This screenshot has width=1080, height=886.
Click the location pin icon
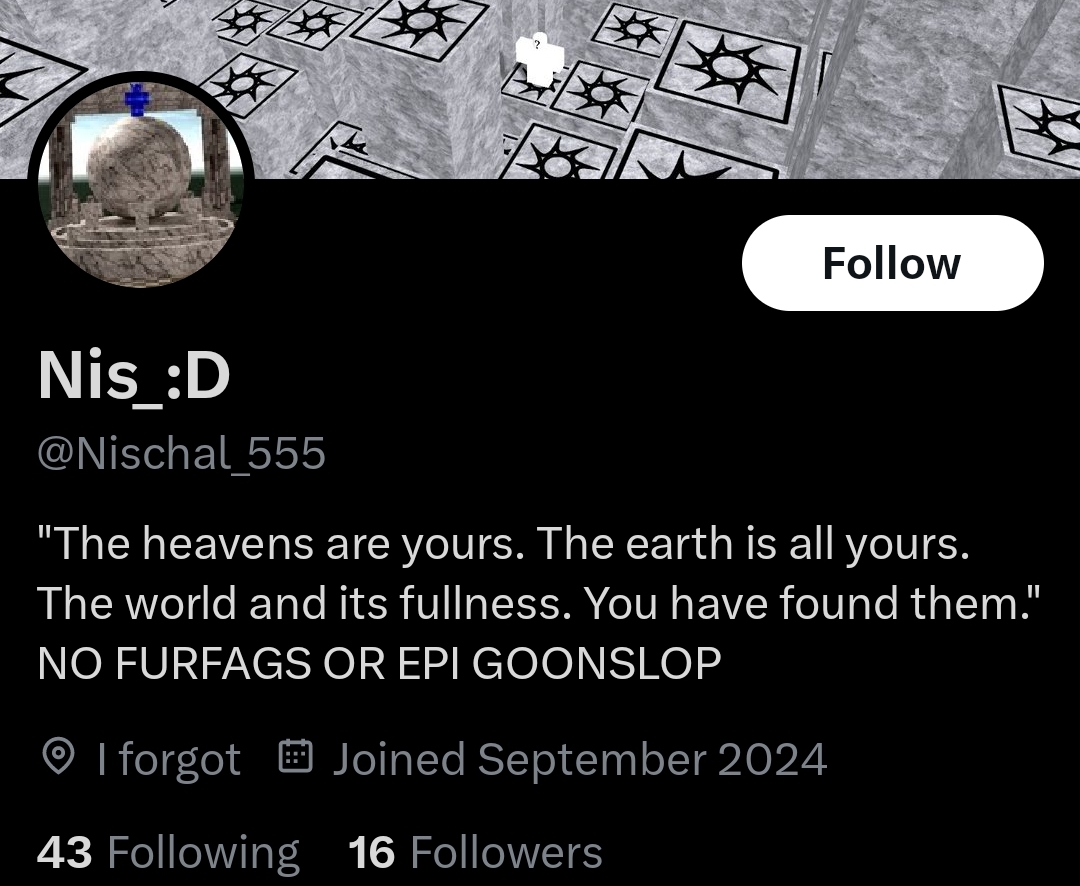[x=58, y=757]
